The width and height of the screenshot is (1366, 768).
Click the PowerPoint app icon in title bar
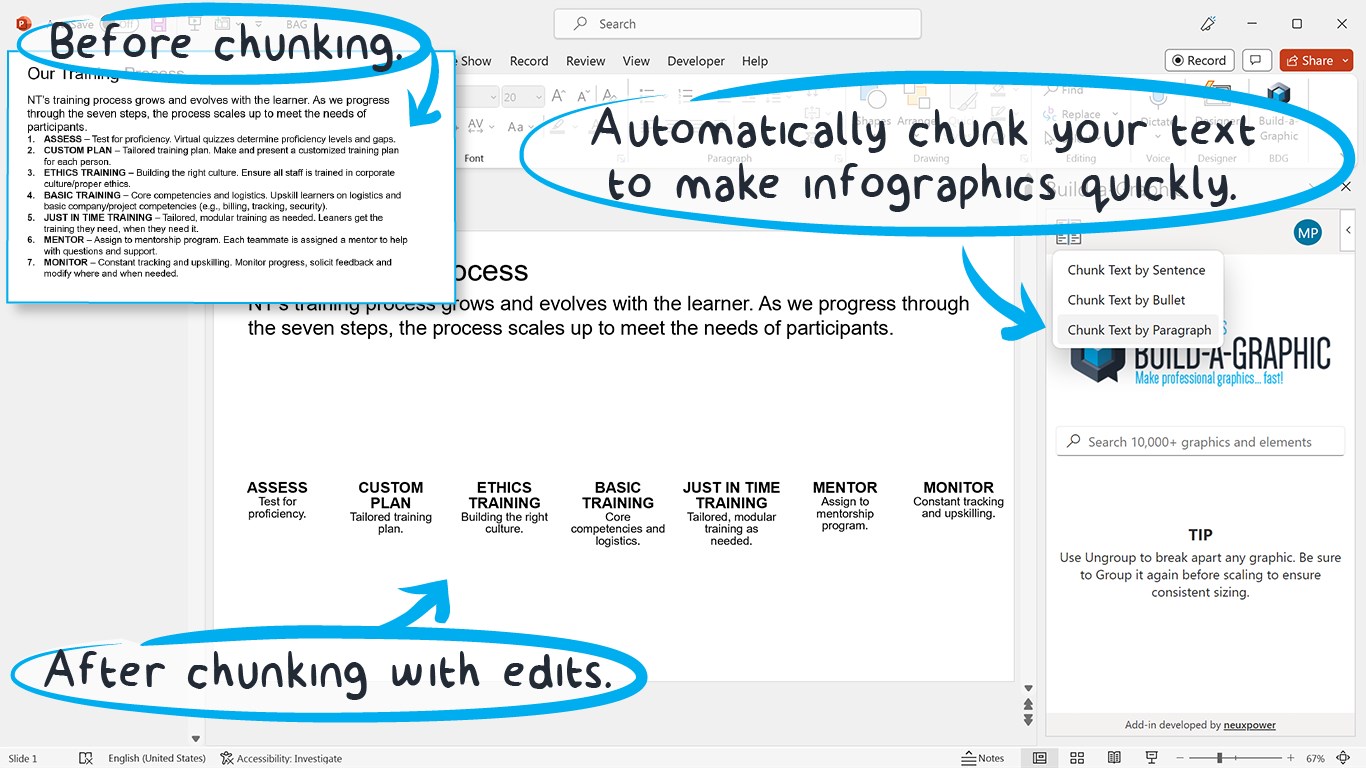(24, 23)
